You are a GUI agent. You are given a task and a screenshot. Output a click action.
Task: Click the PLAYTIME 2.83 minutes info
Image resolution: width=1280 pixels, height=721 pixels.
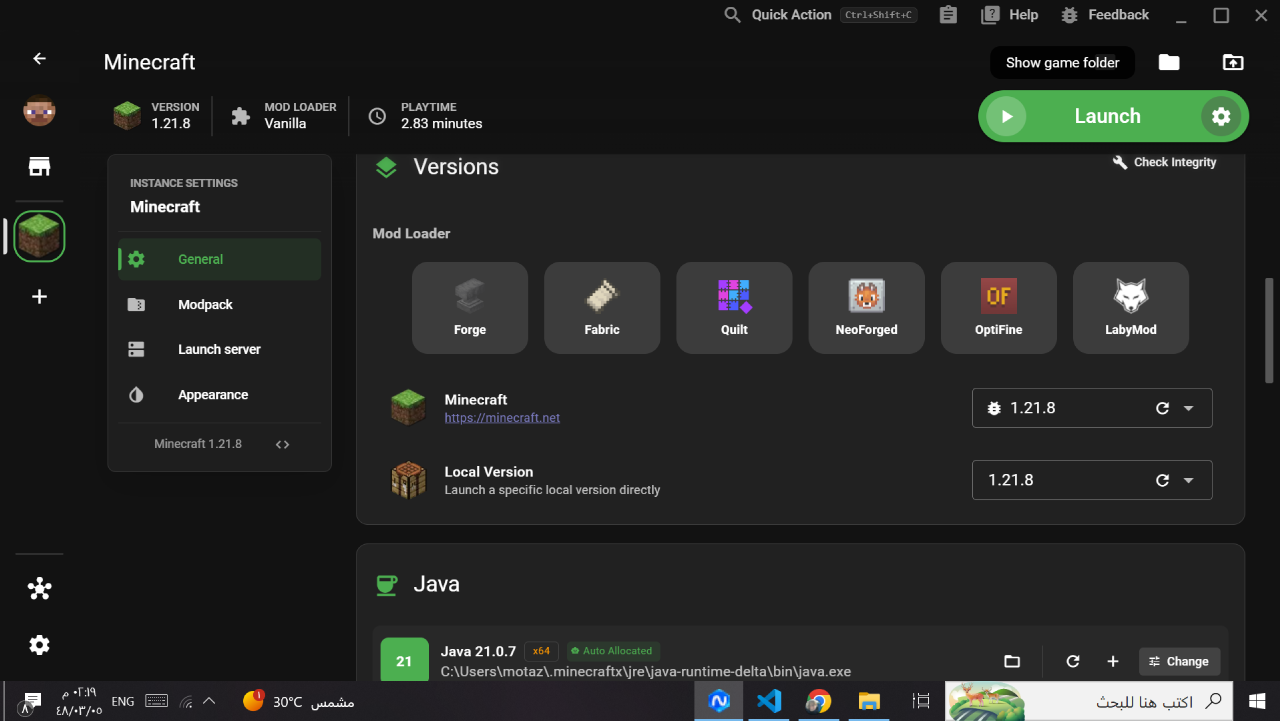pos(424,115)
